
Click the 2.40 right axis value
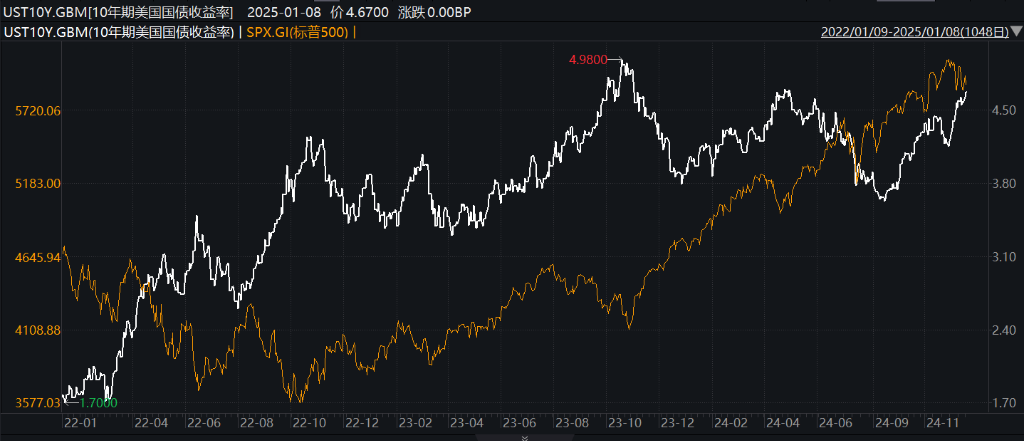pyautogui.click(x=1003, y=330)
